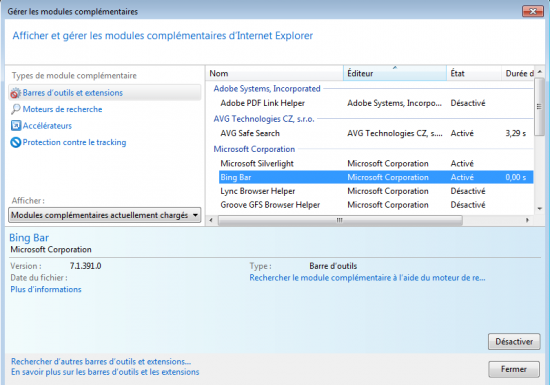Select Moteurs de recherche type

(x=62, y=109)
